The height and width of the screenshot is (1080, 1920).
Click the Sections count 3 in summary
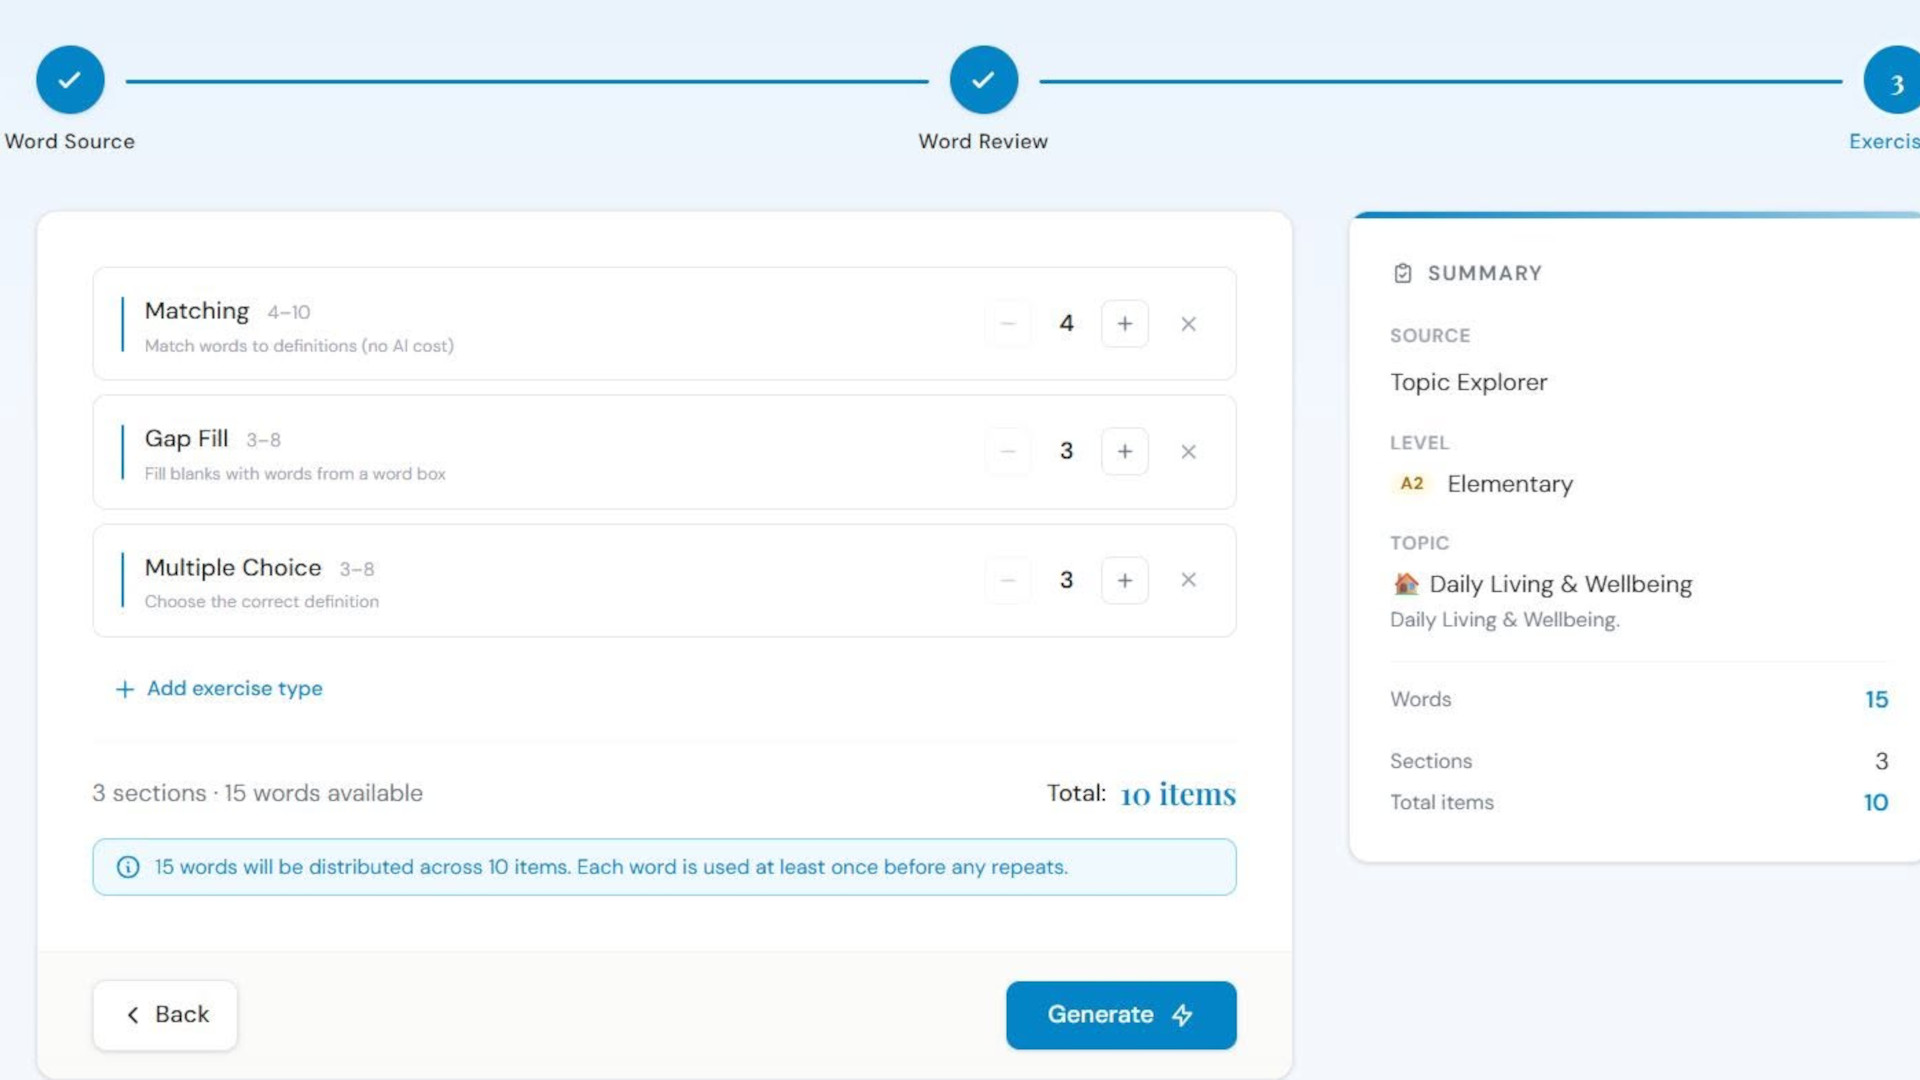pos(1881,762)
